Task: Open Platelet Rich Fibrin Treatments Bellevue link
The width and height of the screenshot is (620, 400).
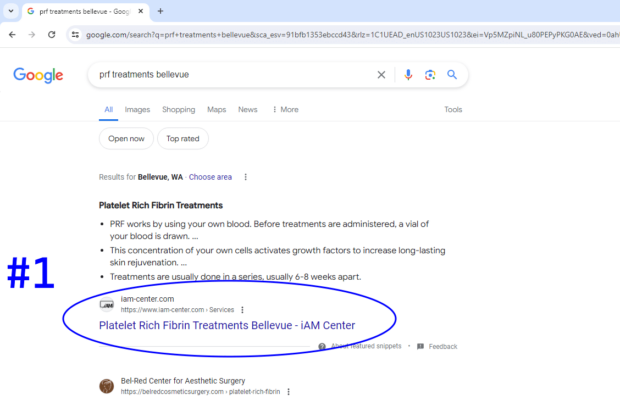Action: 226,325
